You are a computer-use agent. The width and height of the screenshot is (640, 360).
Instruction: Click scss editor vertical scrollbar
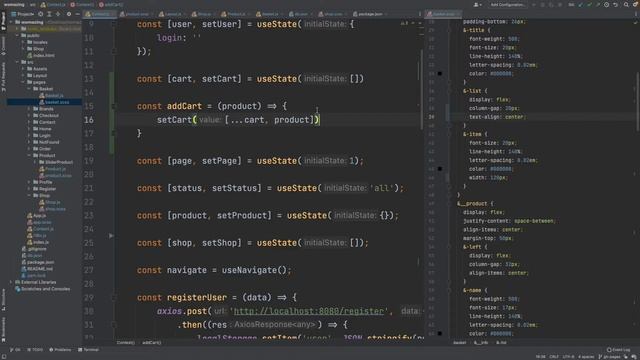coord(638,102)
